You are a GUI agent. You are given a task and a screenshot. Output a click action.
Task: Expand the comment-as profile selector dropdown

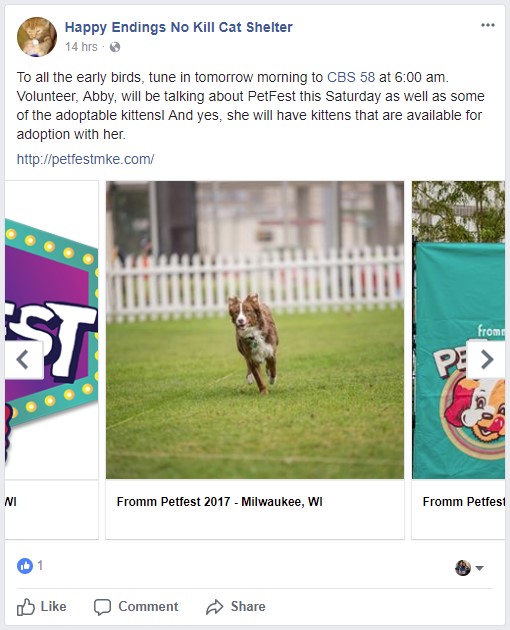[x=479, y=568]
